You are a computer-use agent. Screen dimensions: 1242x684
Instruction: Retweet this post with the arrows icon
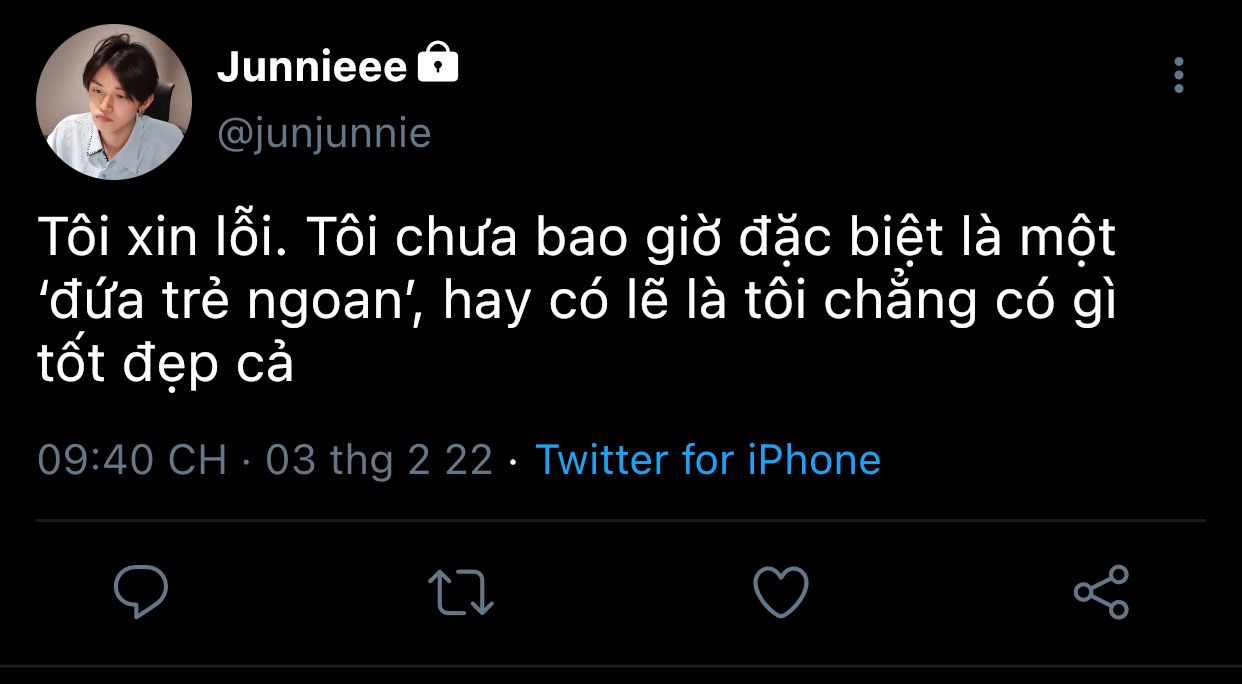pos(460,591)
